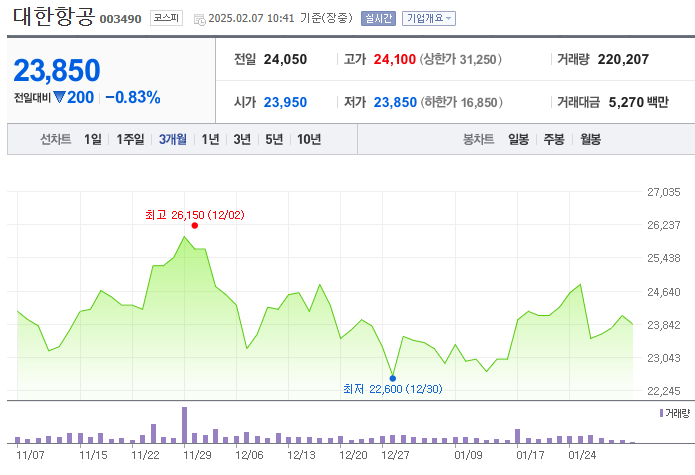Select the 1주일 line chart tab
The width and height of the screenshot is (695, 475).
pyautogui.click(x=130, y=140)
